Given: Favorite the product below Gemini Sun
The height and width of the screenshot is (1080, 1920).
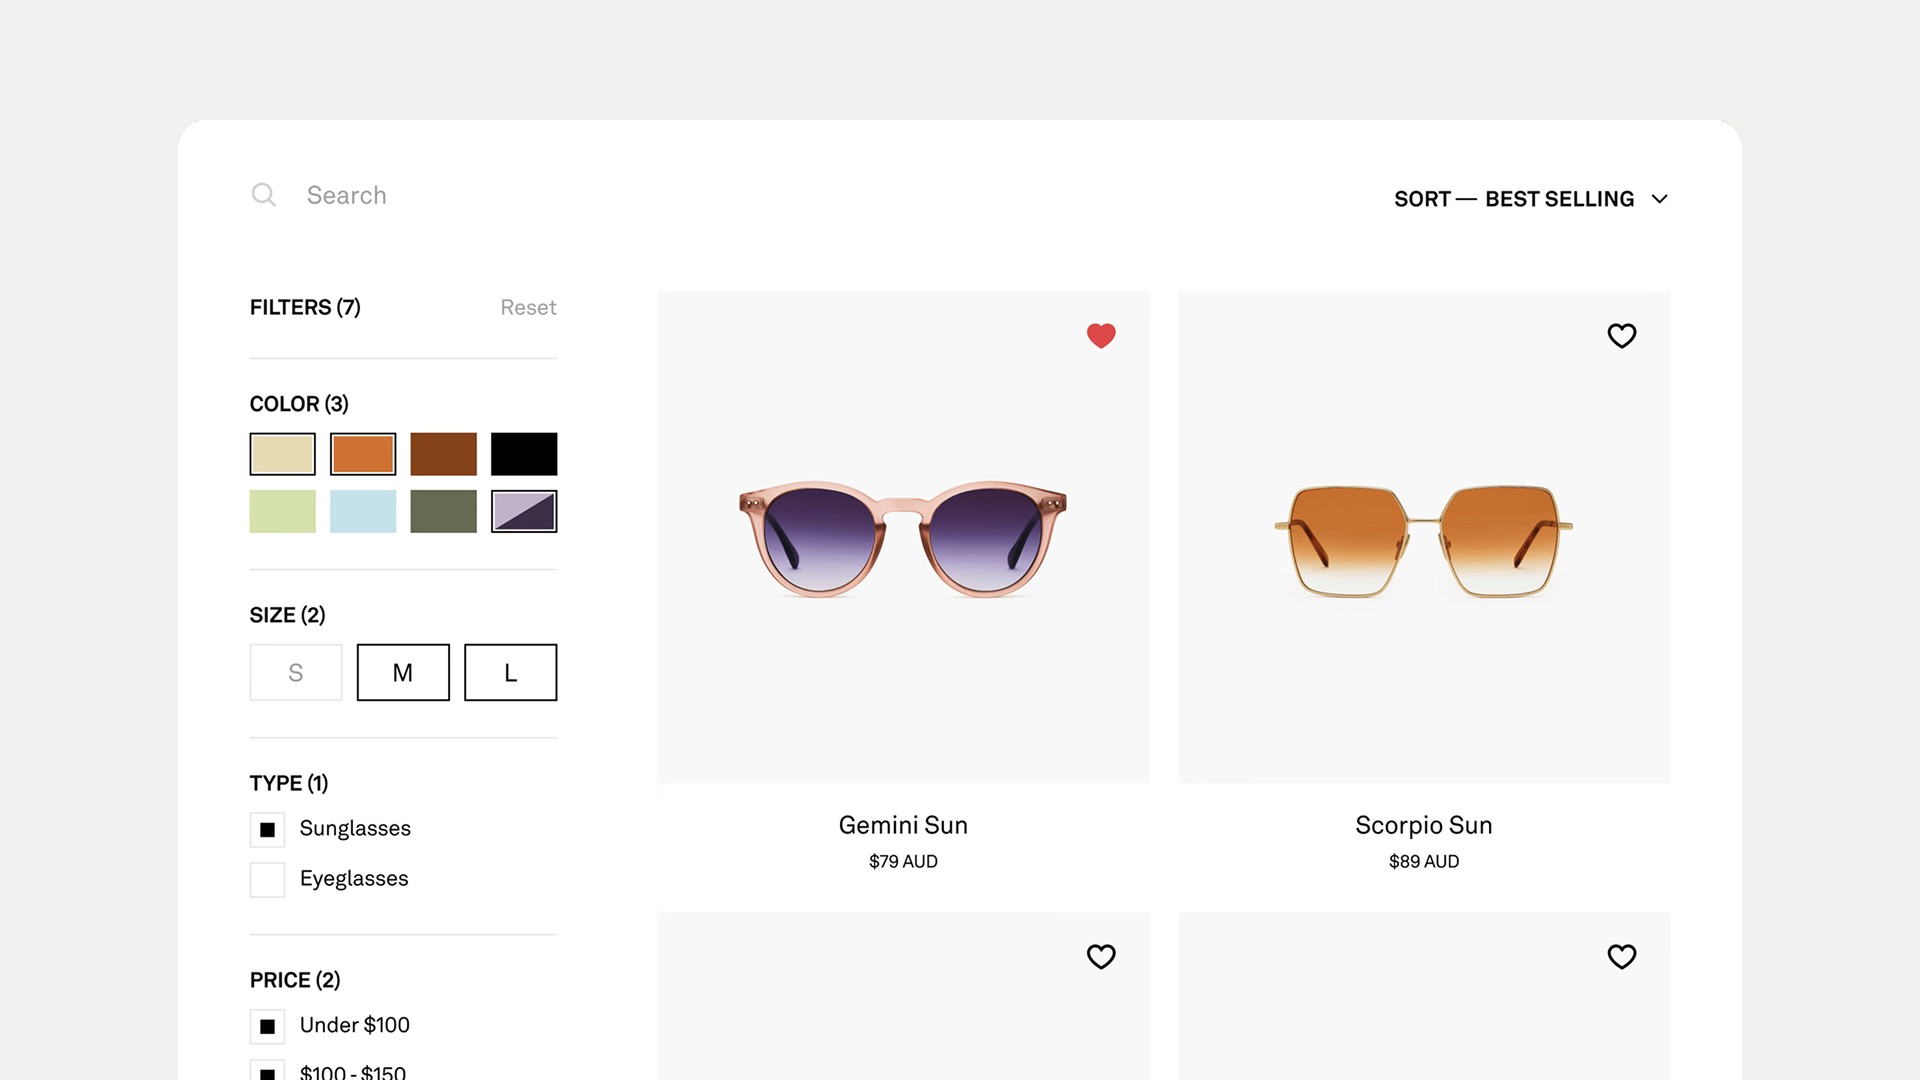Looking at the screenshot, I should click(1101, 957).
